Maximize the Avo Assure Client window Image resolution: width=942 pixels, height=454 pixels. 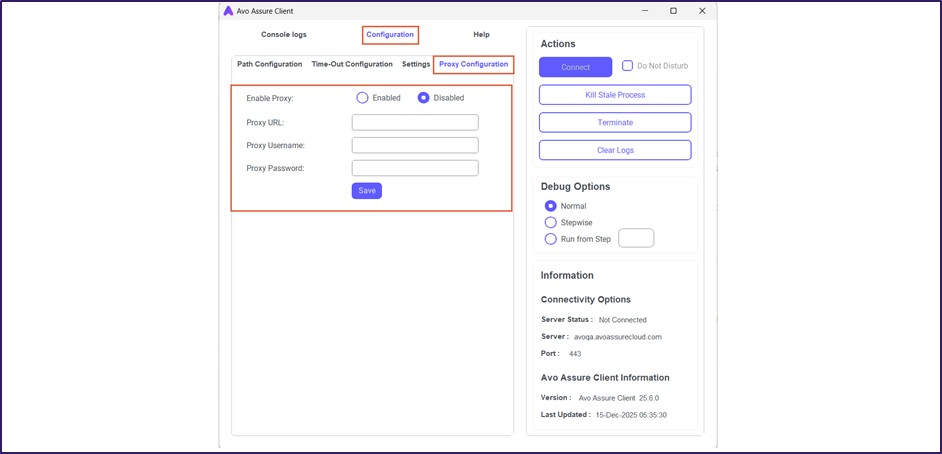click(x=673, y=11)
